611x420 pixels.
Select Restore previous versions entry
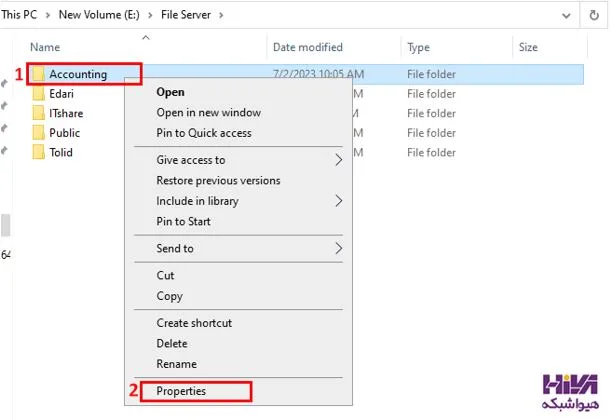click(218, 180)
